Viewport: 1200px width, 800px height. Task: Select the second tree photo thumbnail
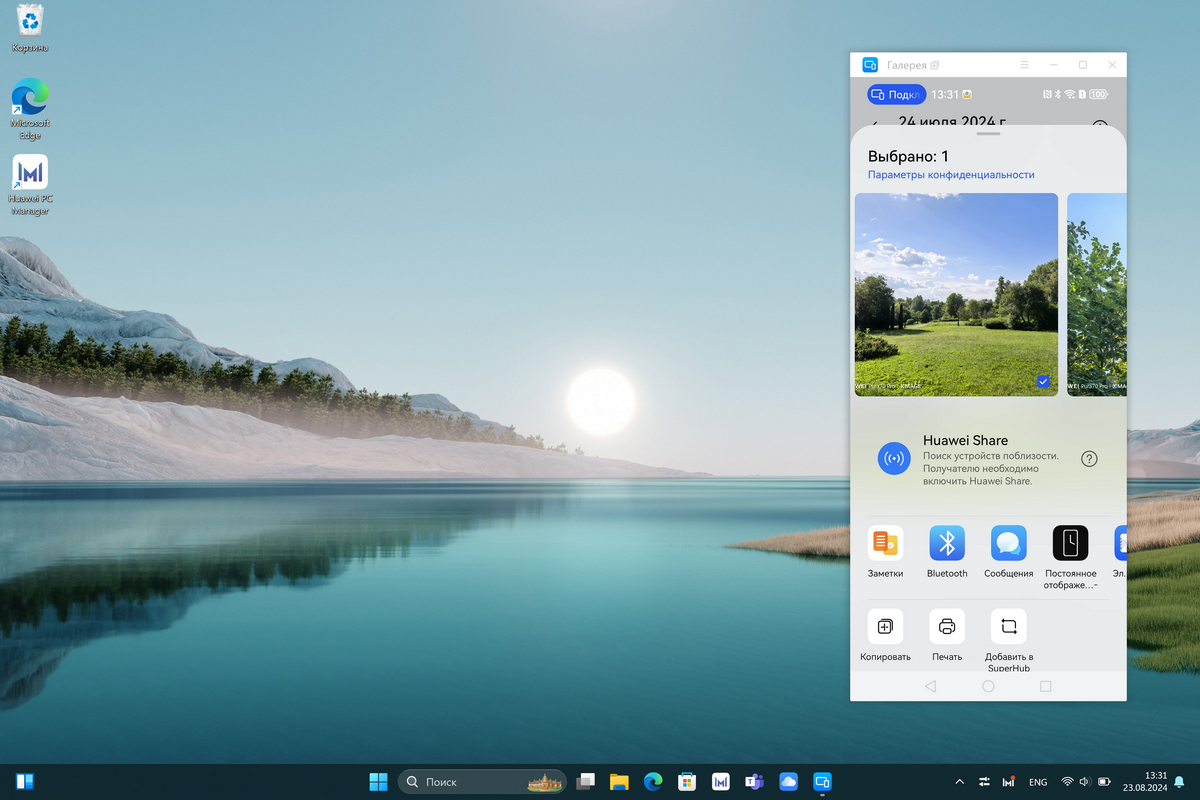(1097, 294)
